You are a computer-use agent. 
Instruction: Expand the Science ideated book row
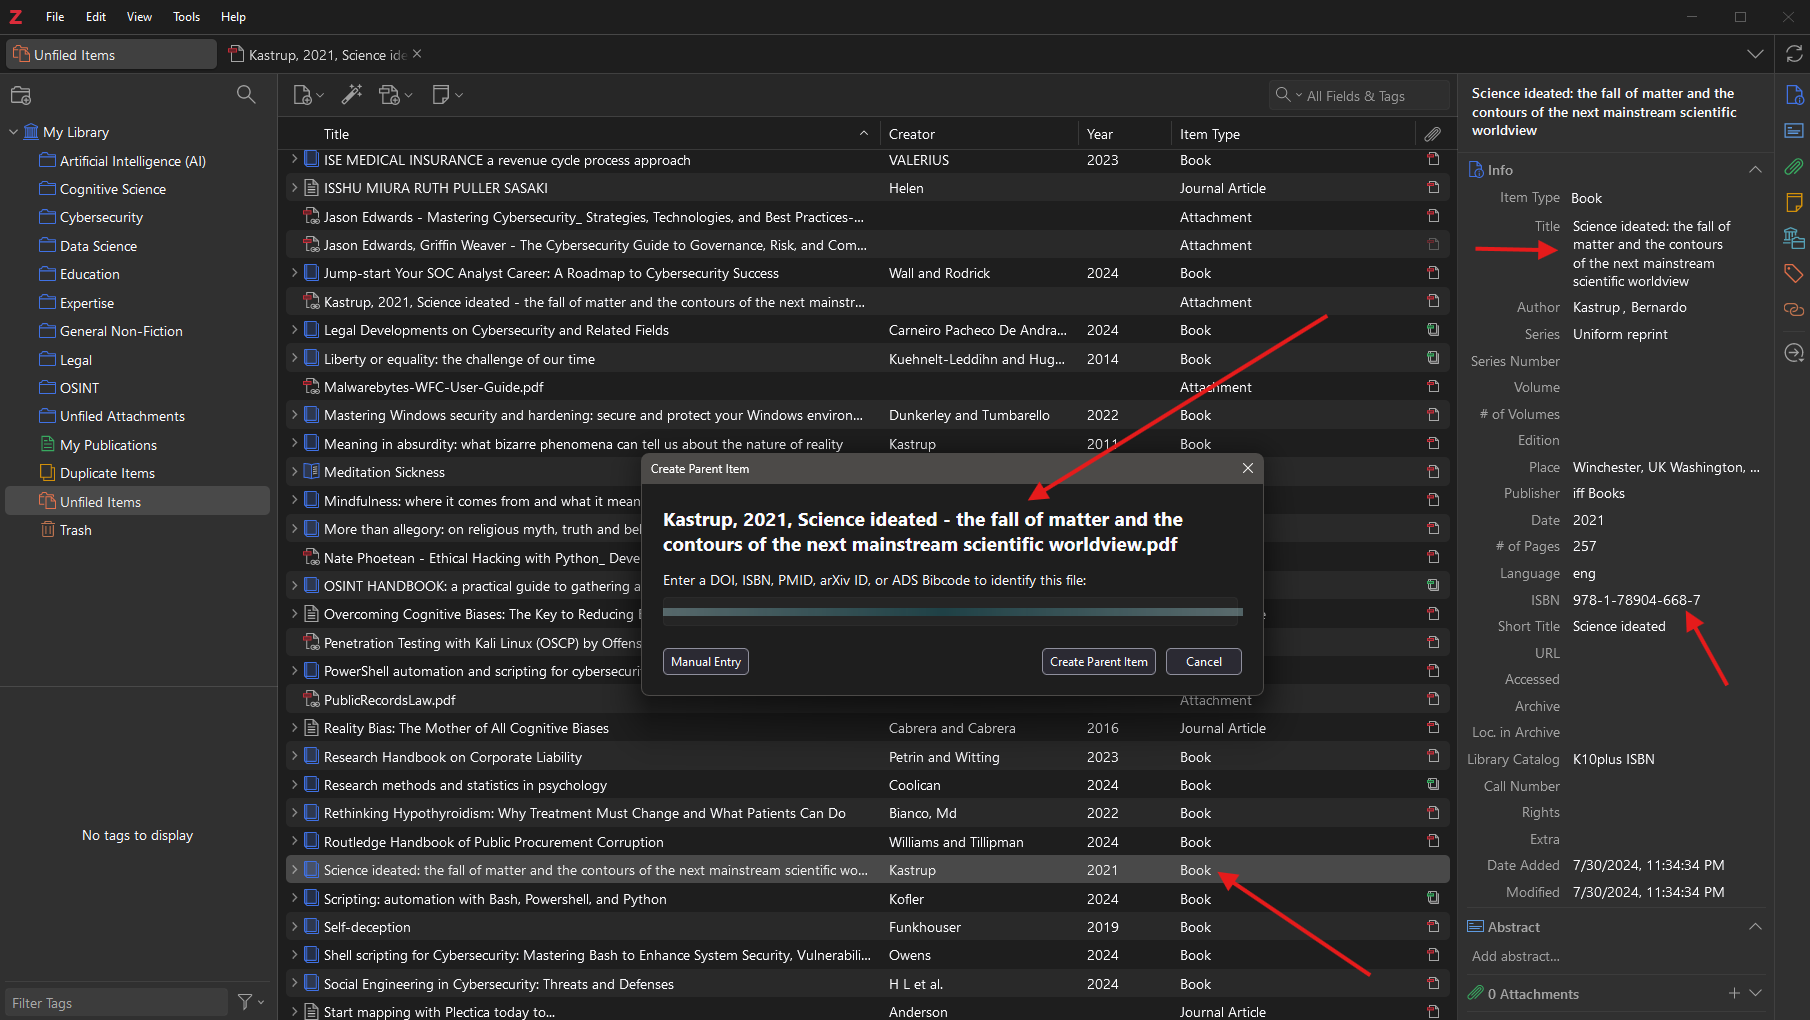[x=294, y=870]
